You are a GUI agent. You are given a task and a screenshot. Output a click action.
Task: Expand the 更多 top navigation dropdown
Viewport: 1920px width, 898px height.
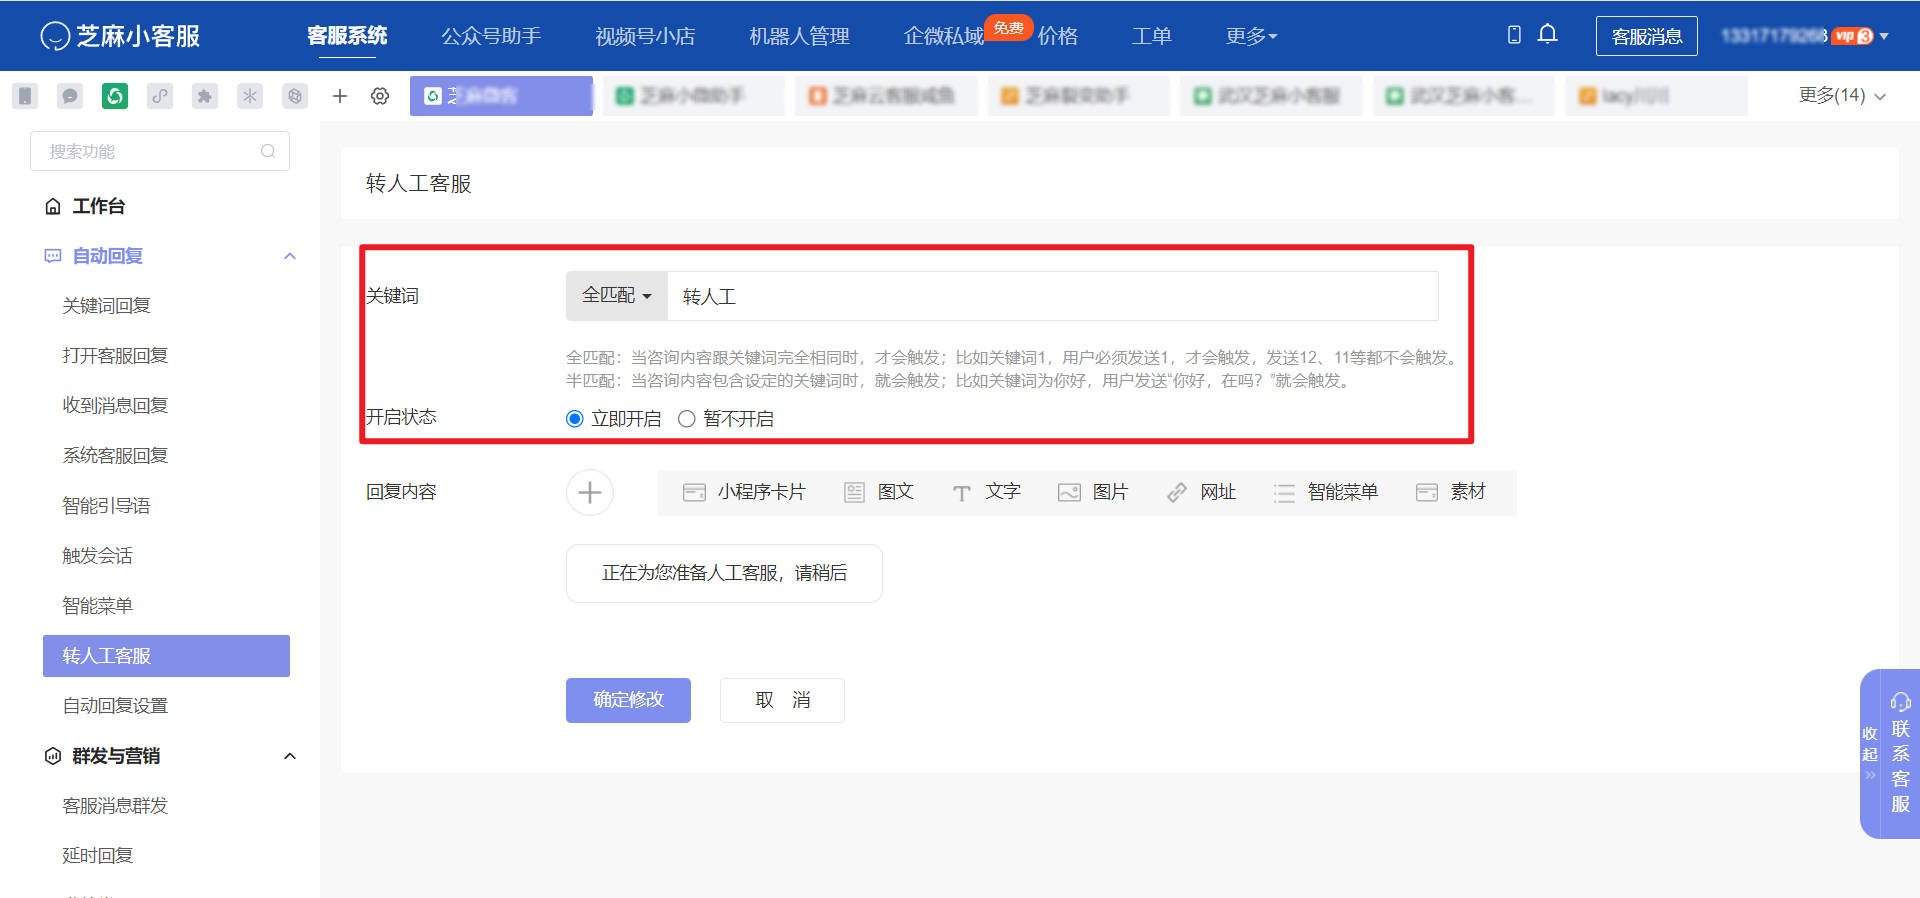[1251, 36]
